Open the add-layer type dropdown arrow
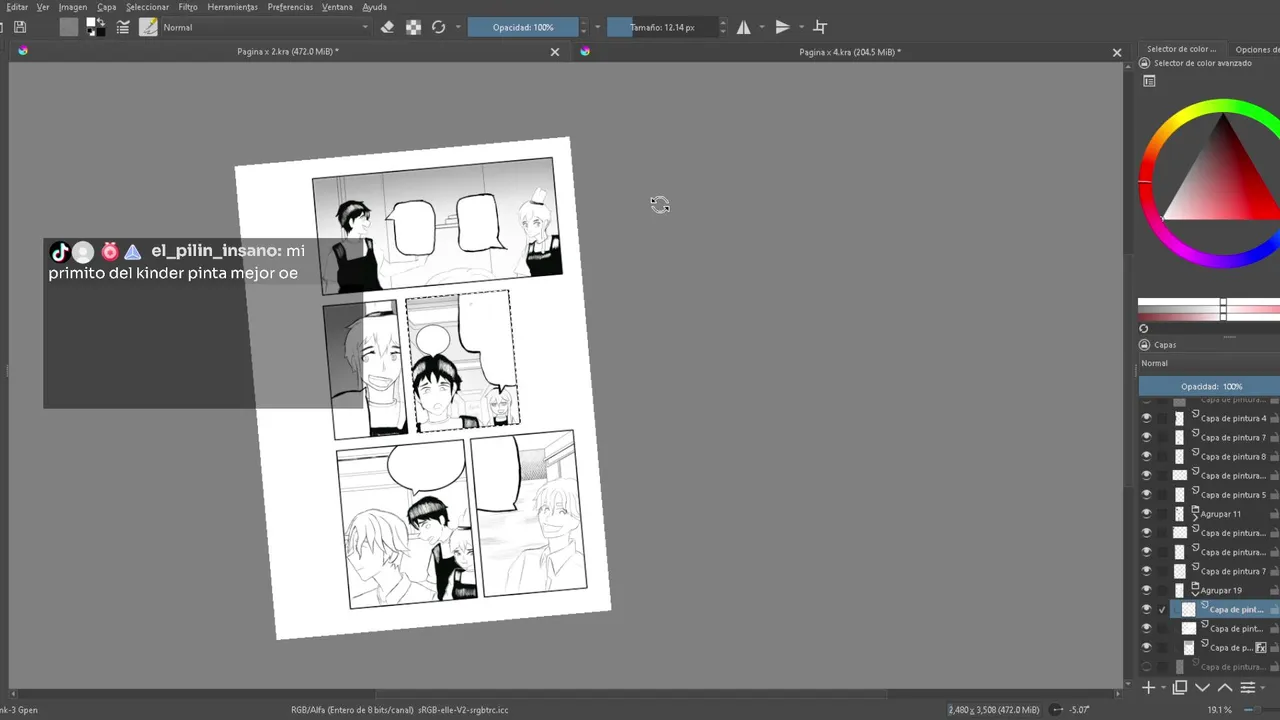The width and height of the screenshot is (1280, 720). 1164,687
